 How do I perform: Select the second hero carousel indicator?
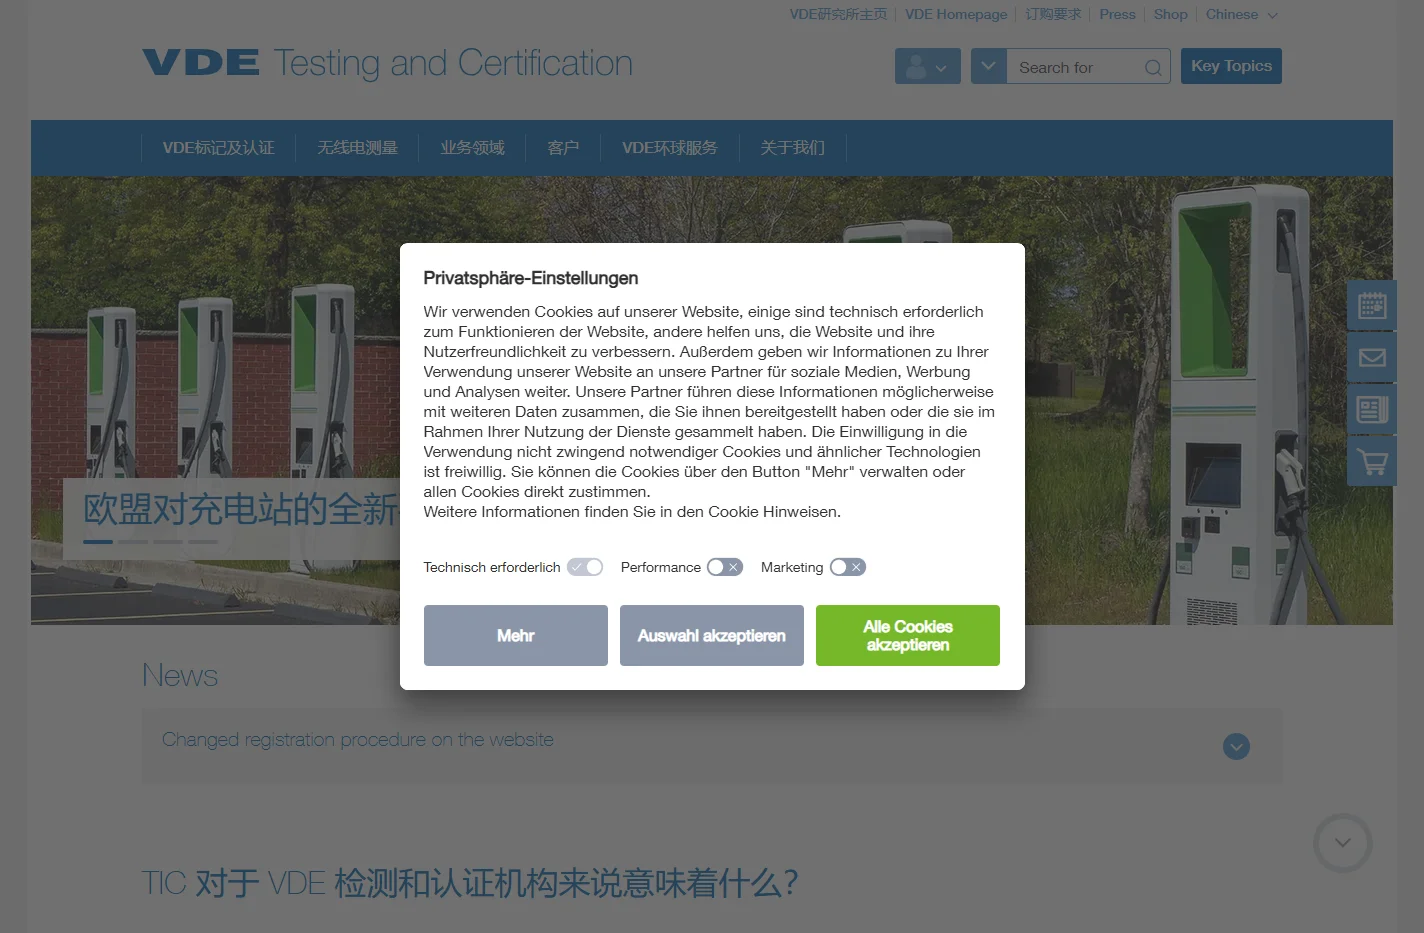(133, 541)
